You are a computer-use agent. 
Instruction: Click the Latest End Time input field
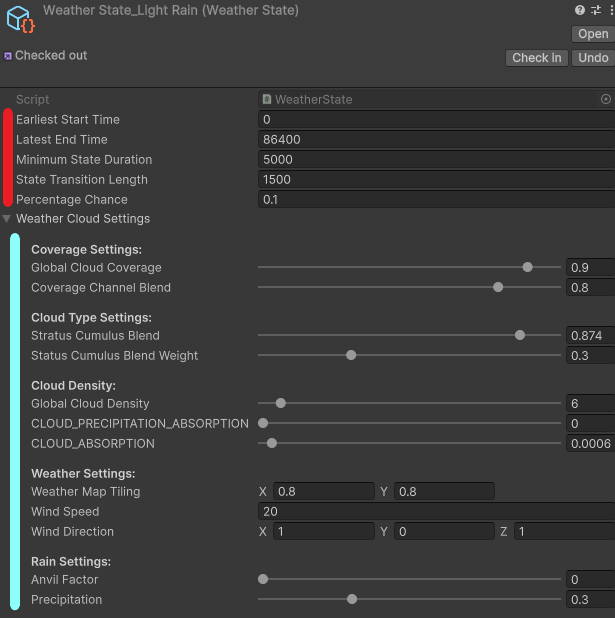[x=435, y=140]
